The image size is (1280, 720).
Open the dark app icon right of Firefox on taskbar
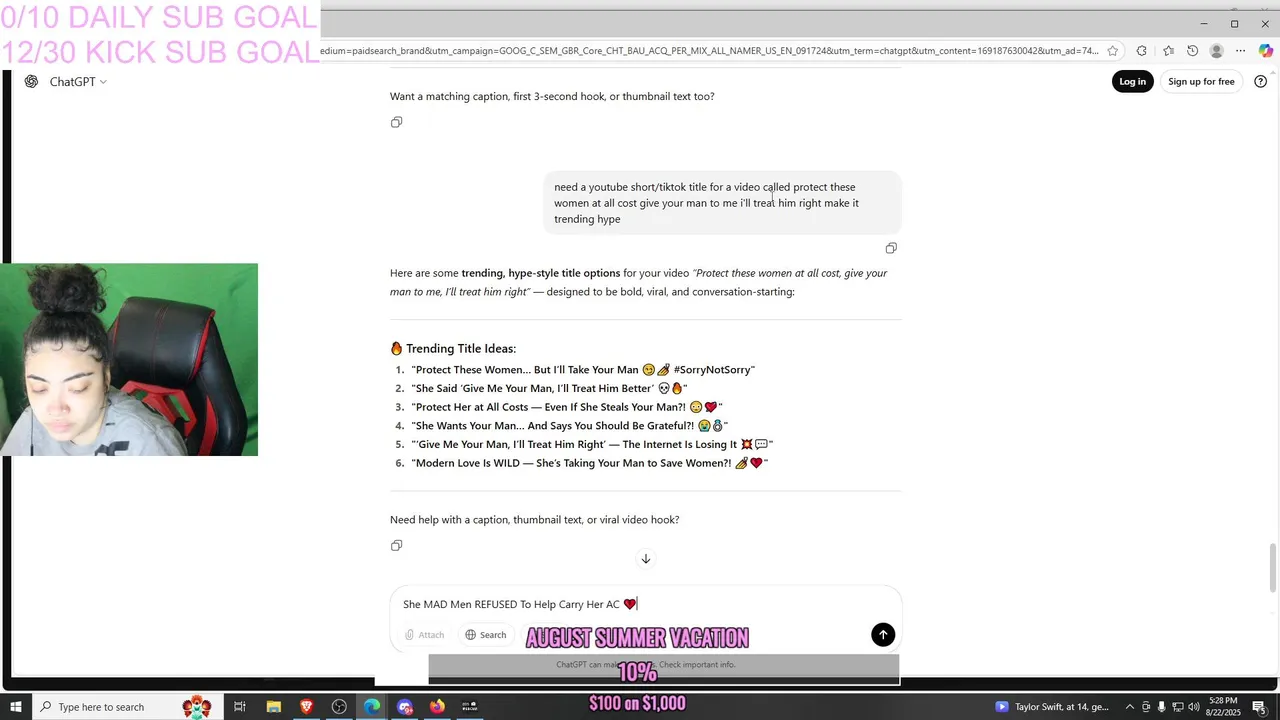470,707
